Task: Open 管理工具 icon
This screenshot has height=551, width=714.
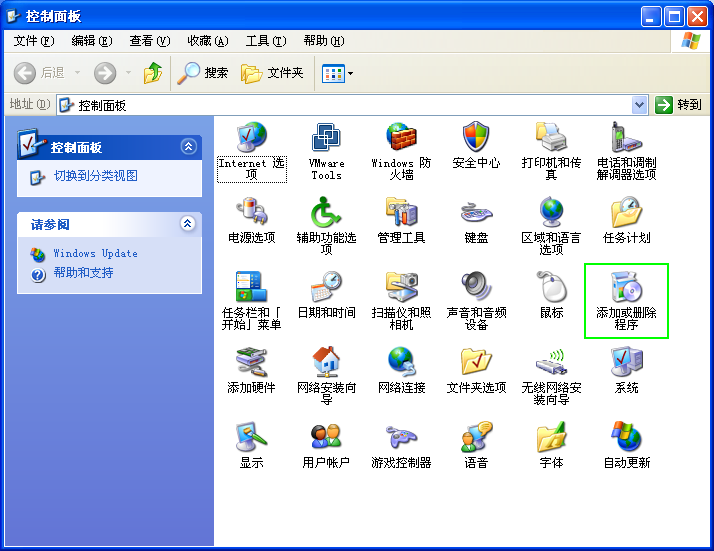Action: coord(401,212)
